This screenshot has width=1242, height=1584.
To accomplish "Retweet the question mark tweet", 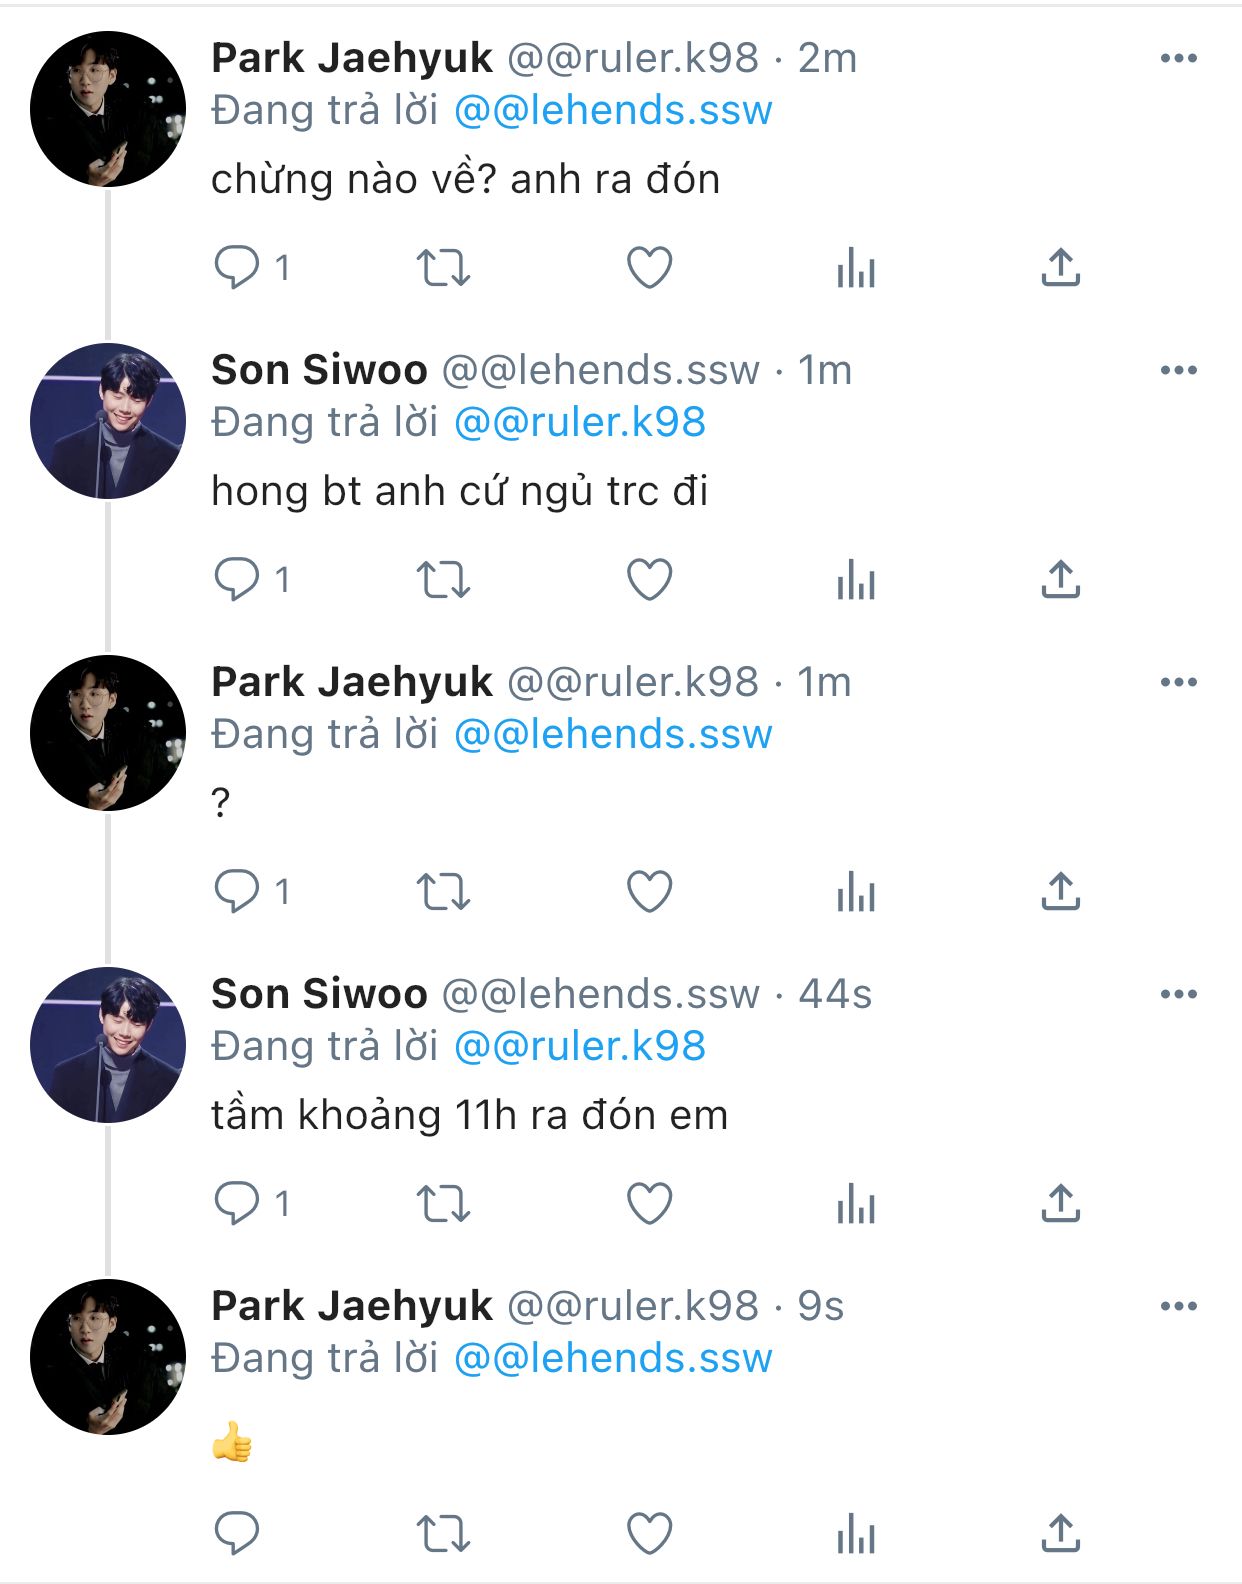I will click(x=443, y=892).
